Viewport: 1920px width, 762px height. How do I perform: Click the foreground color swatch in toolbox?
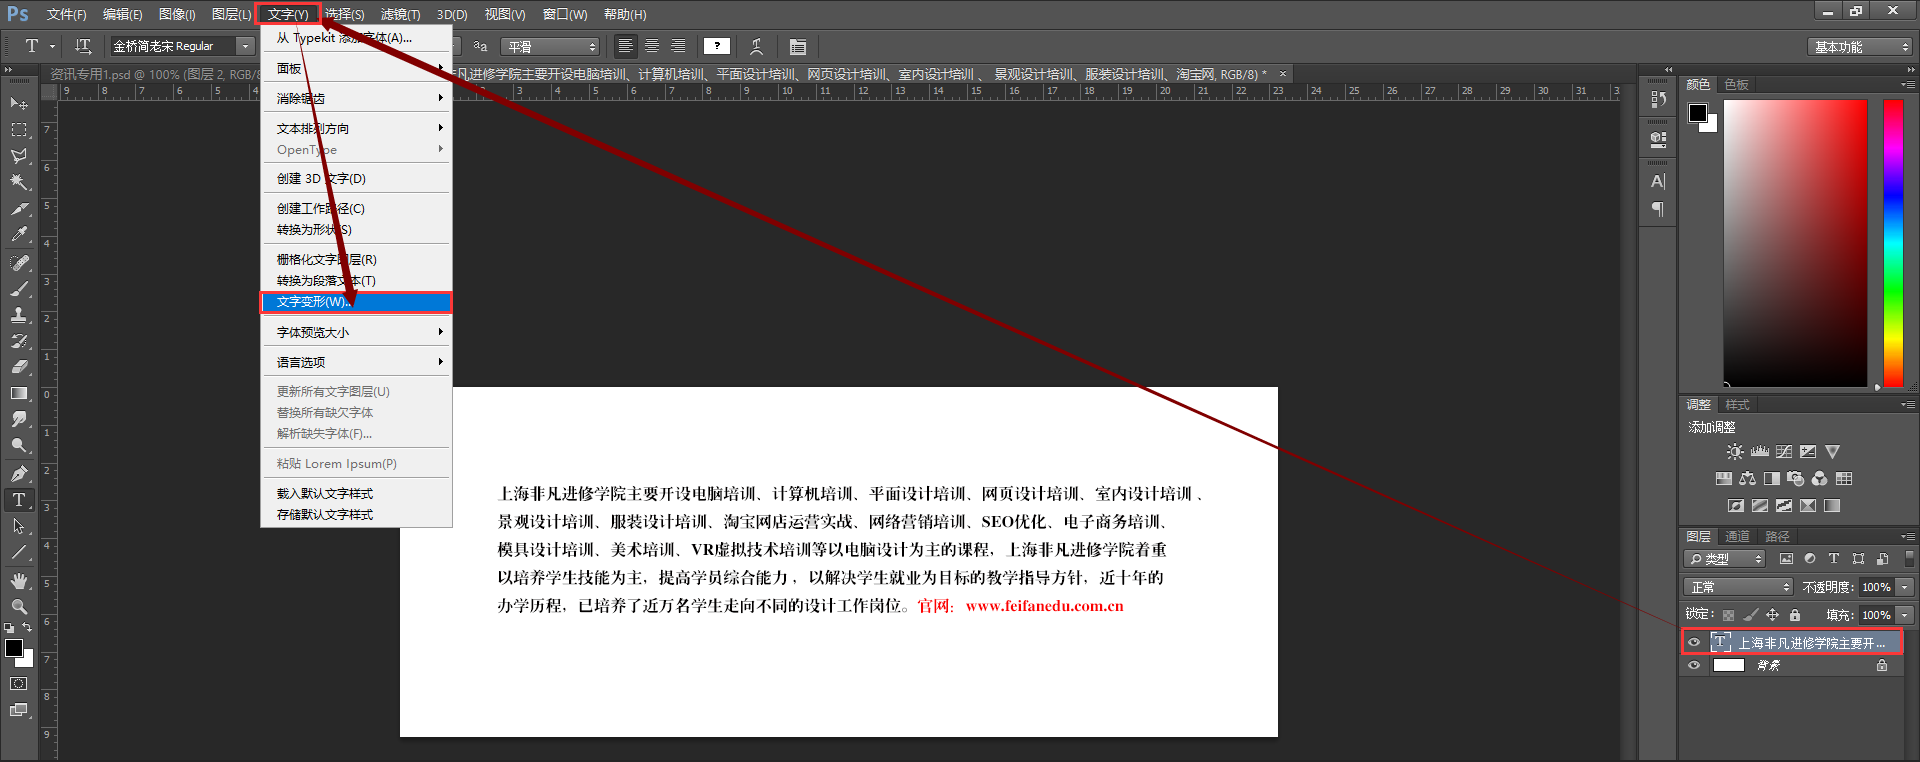point(14,648)
